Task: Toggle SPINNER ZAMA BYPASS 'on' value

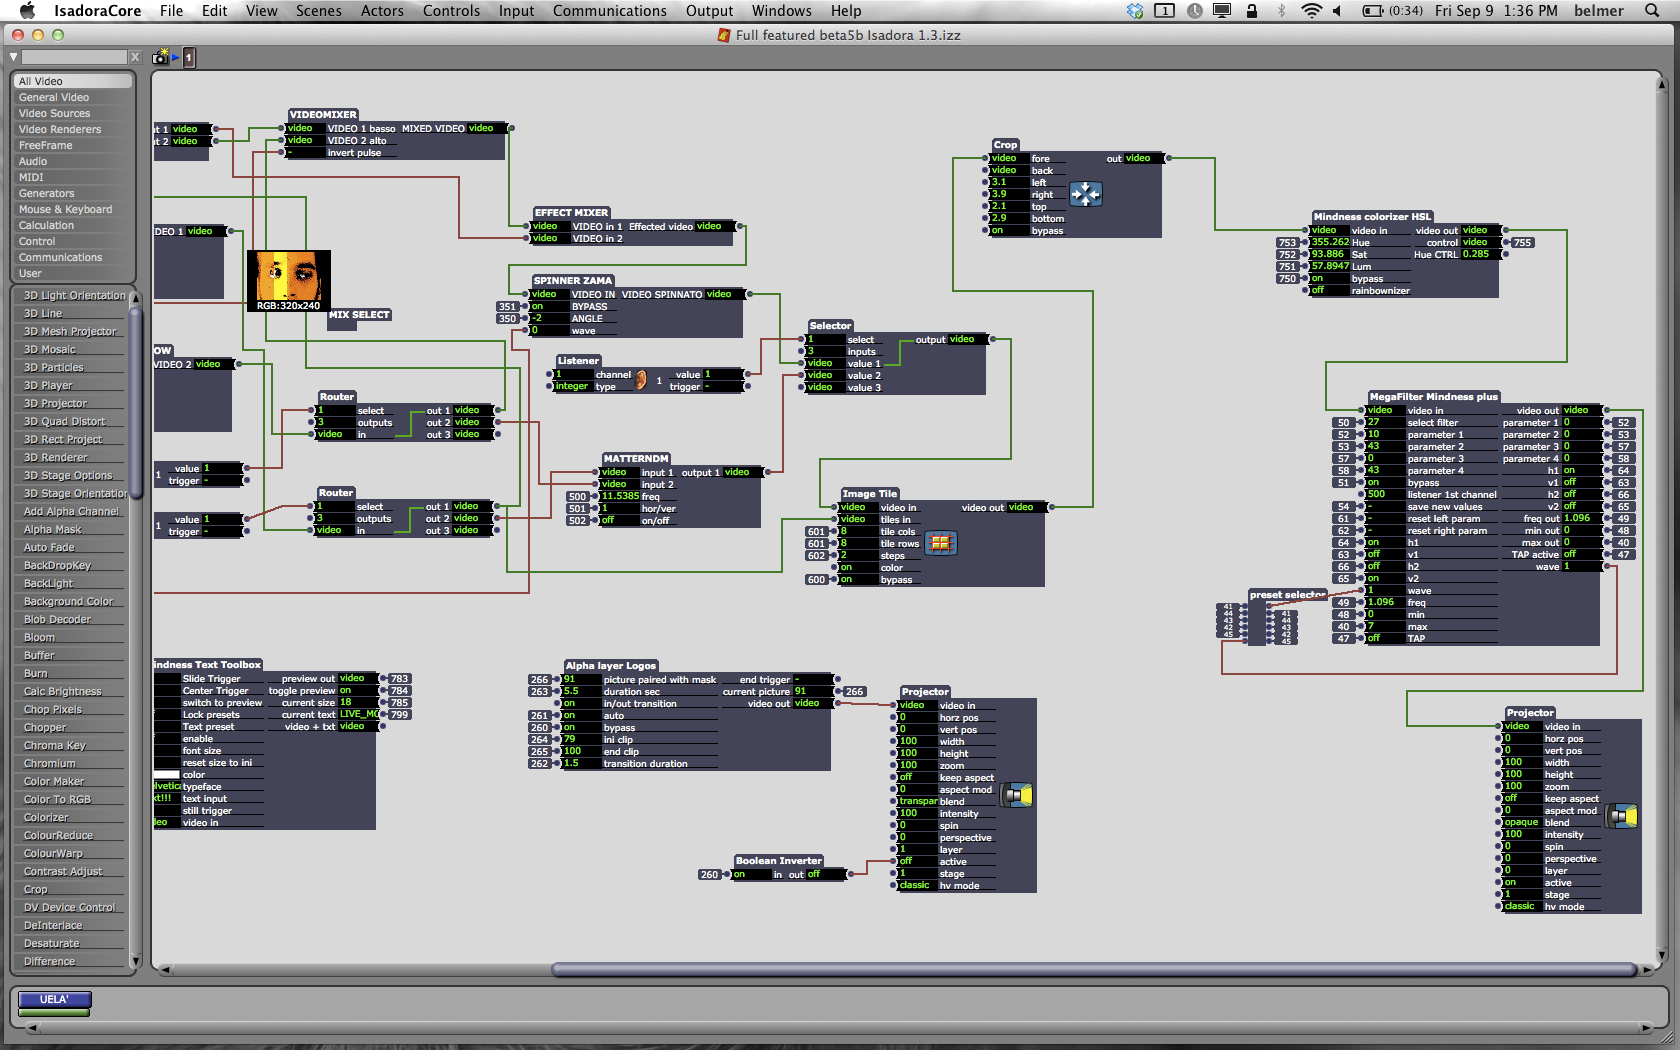Action: (548, 307)
